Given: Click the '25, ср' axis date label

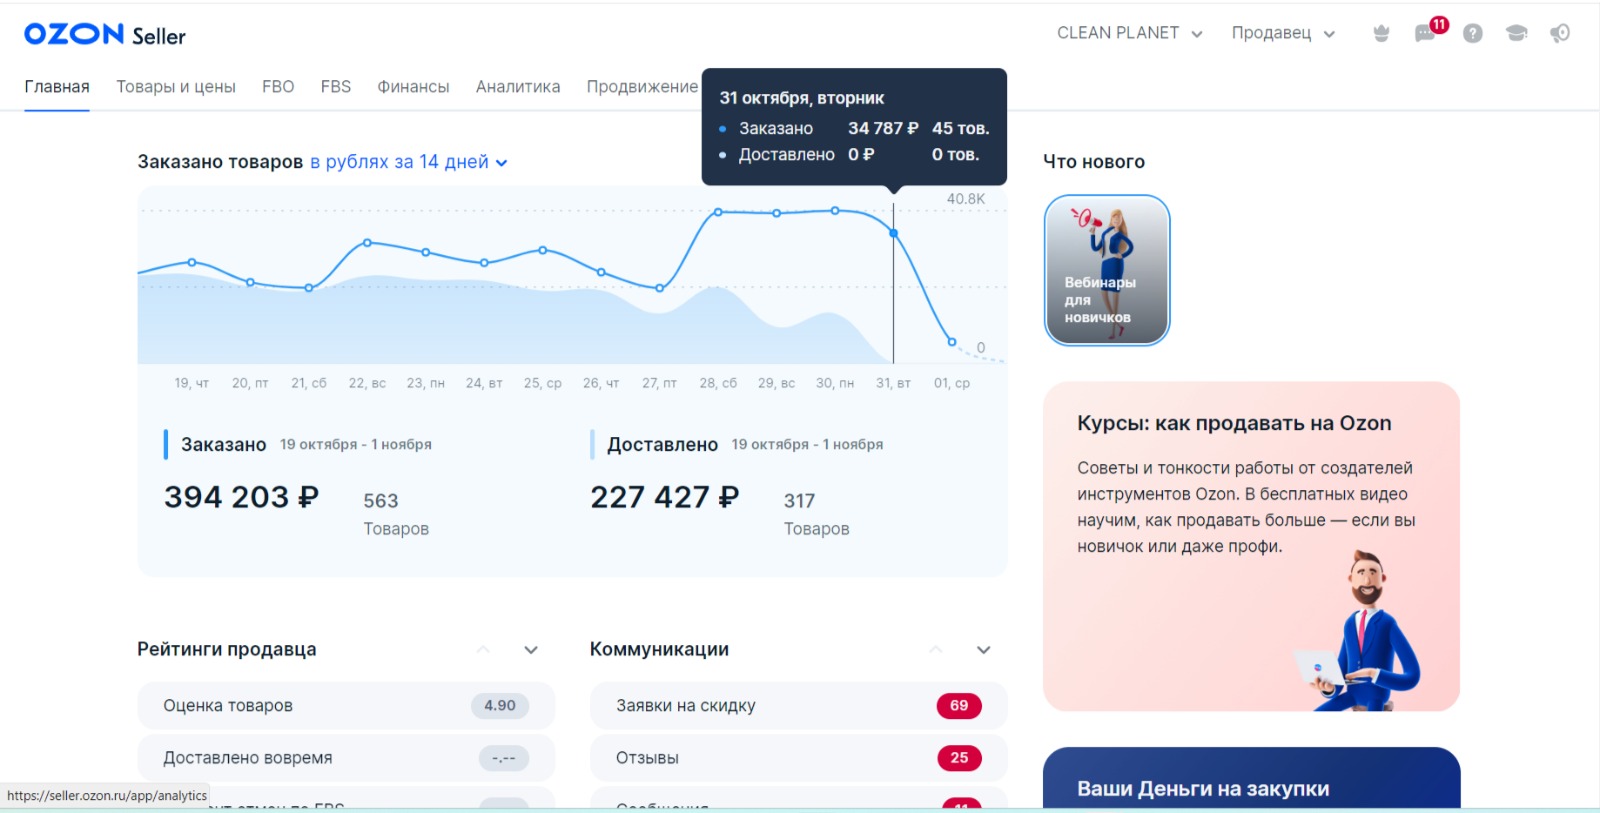Looking at the screenshot, I should point(543,383).
